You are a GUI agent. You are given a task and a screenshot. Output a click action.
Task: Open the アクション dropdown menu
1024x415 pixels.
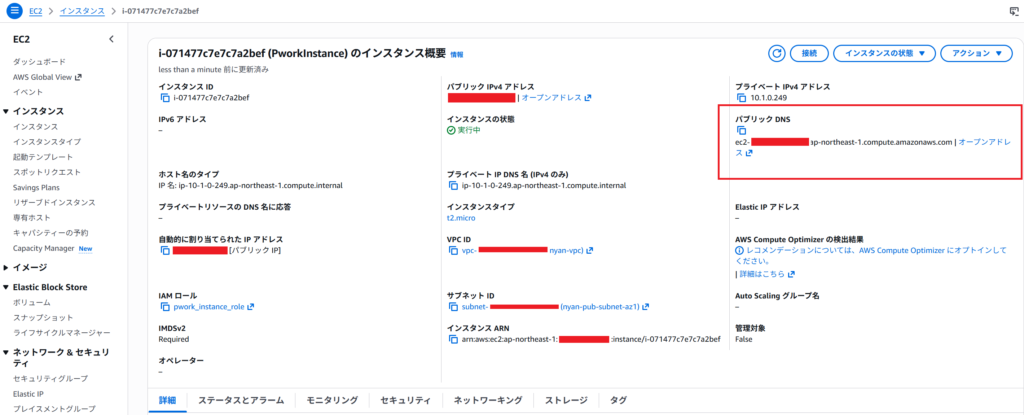[977, 53]
